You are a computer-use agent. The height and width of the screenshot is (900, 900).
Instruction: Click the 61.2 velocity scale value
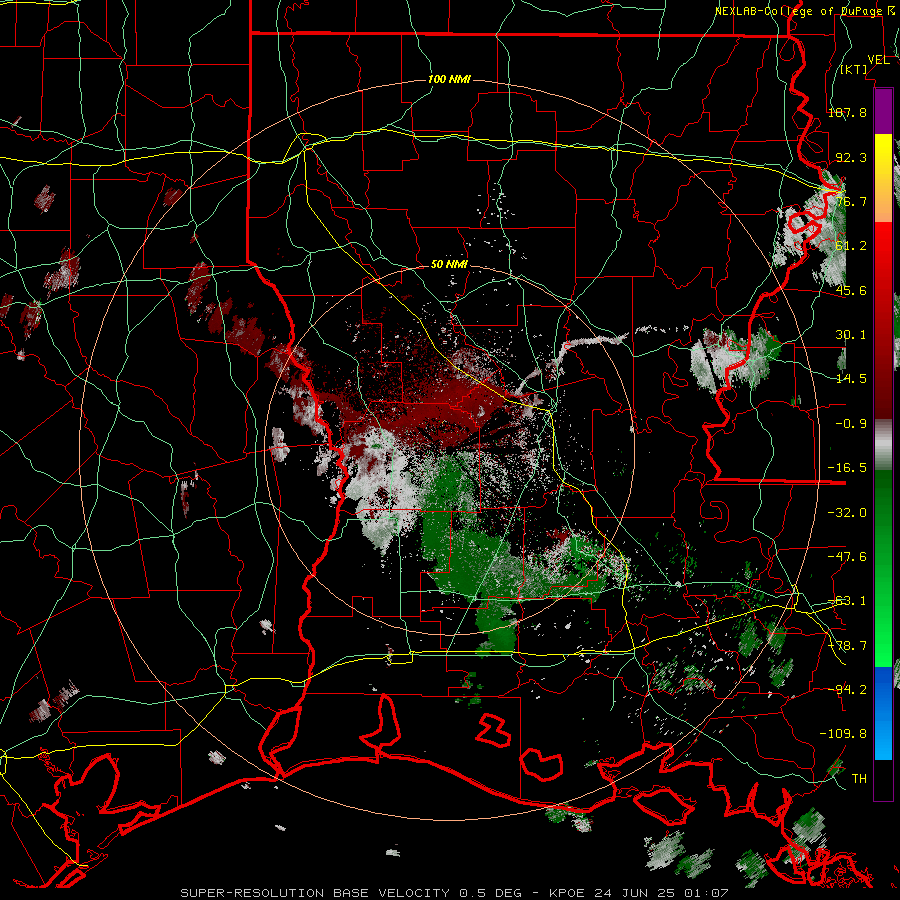click(851, 246)
